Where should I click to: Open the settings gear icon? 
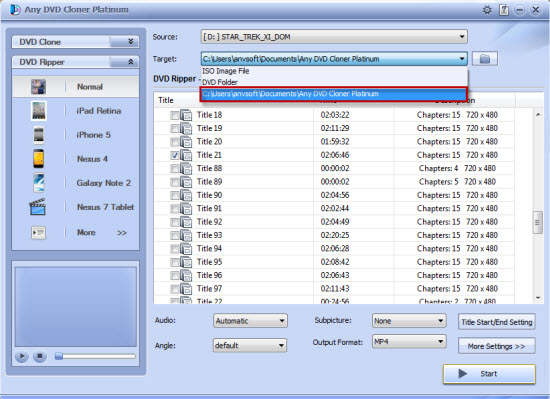487,10
